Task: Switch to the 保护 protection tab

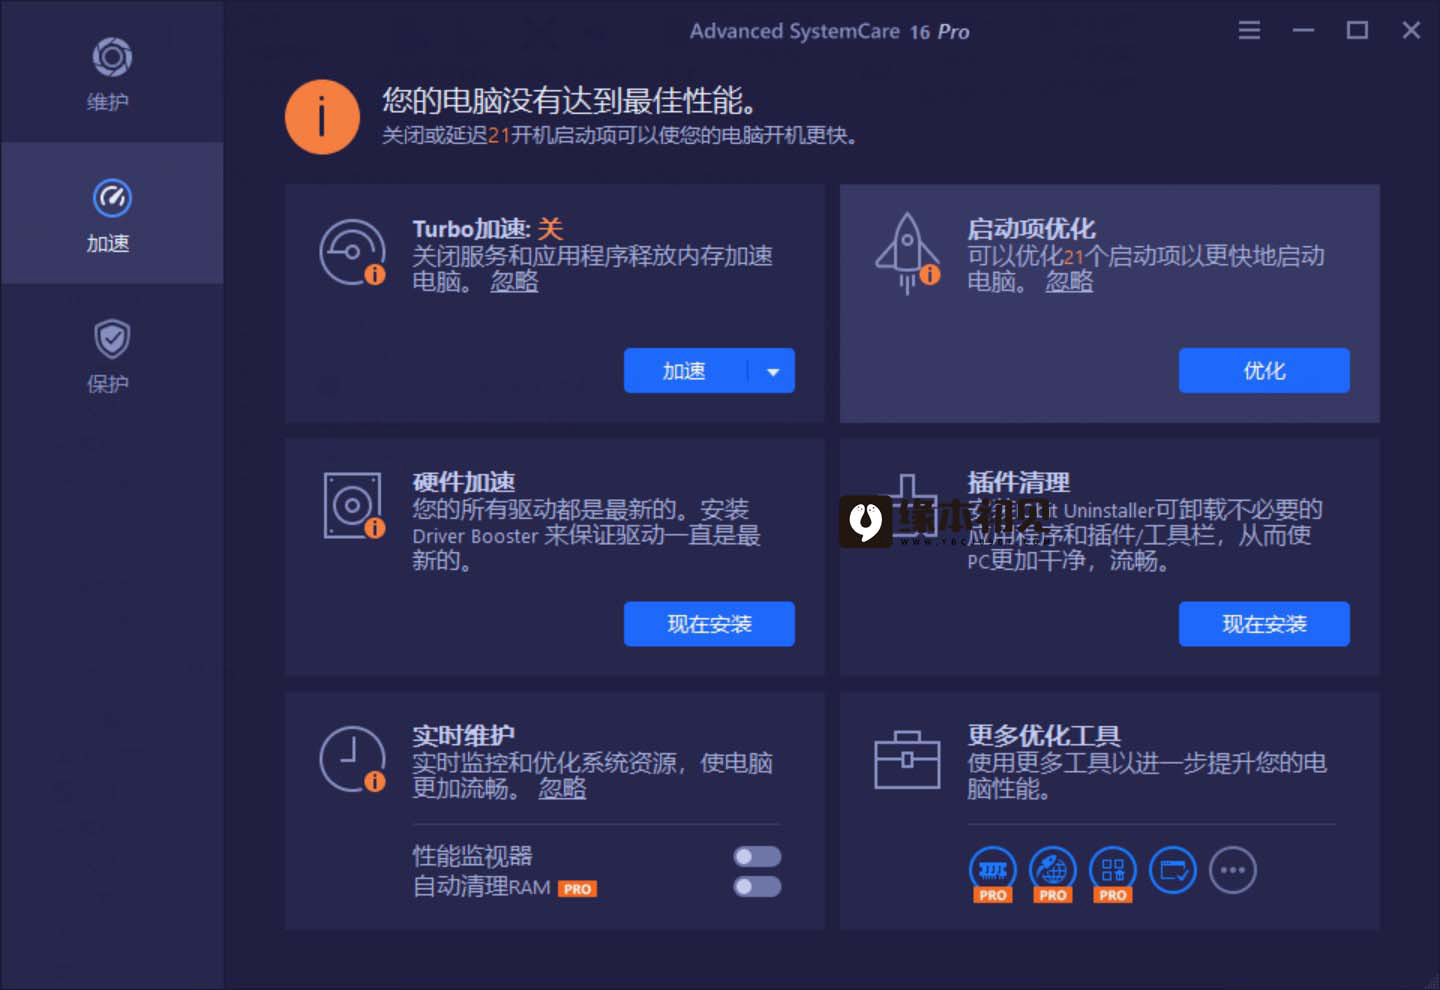Action: tap(110, 355)
